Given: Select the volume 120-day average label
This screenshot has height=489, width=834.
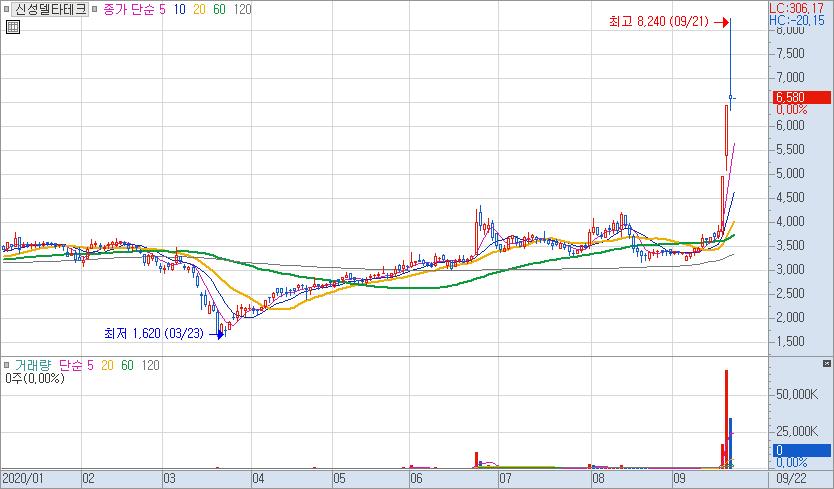Looking at the screenshot, I should [151, 365].
